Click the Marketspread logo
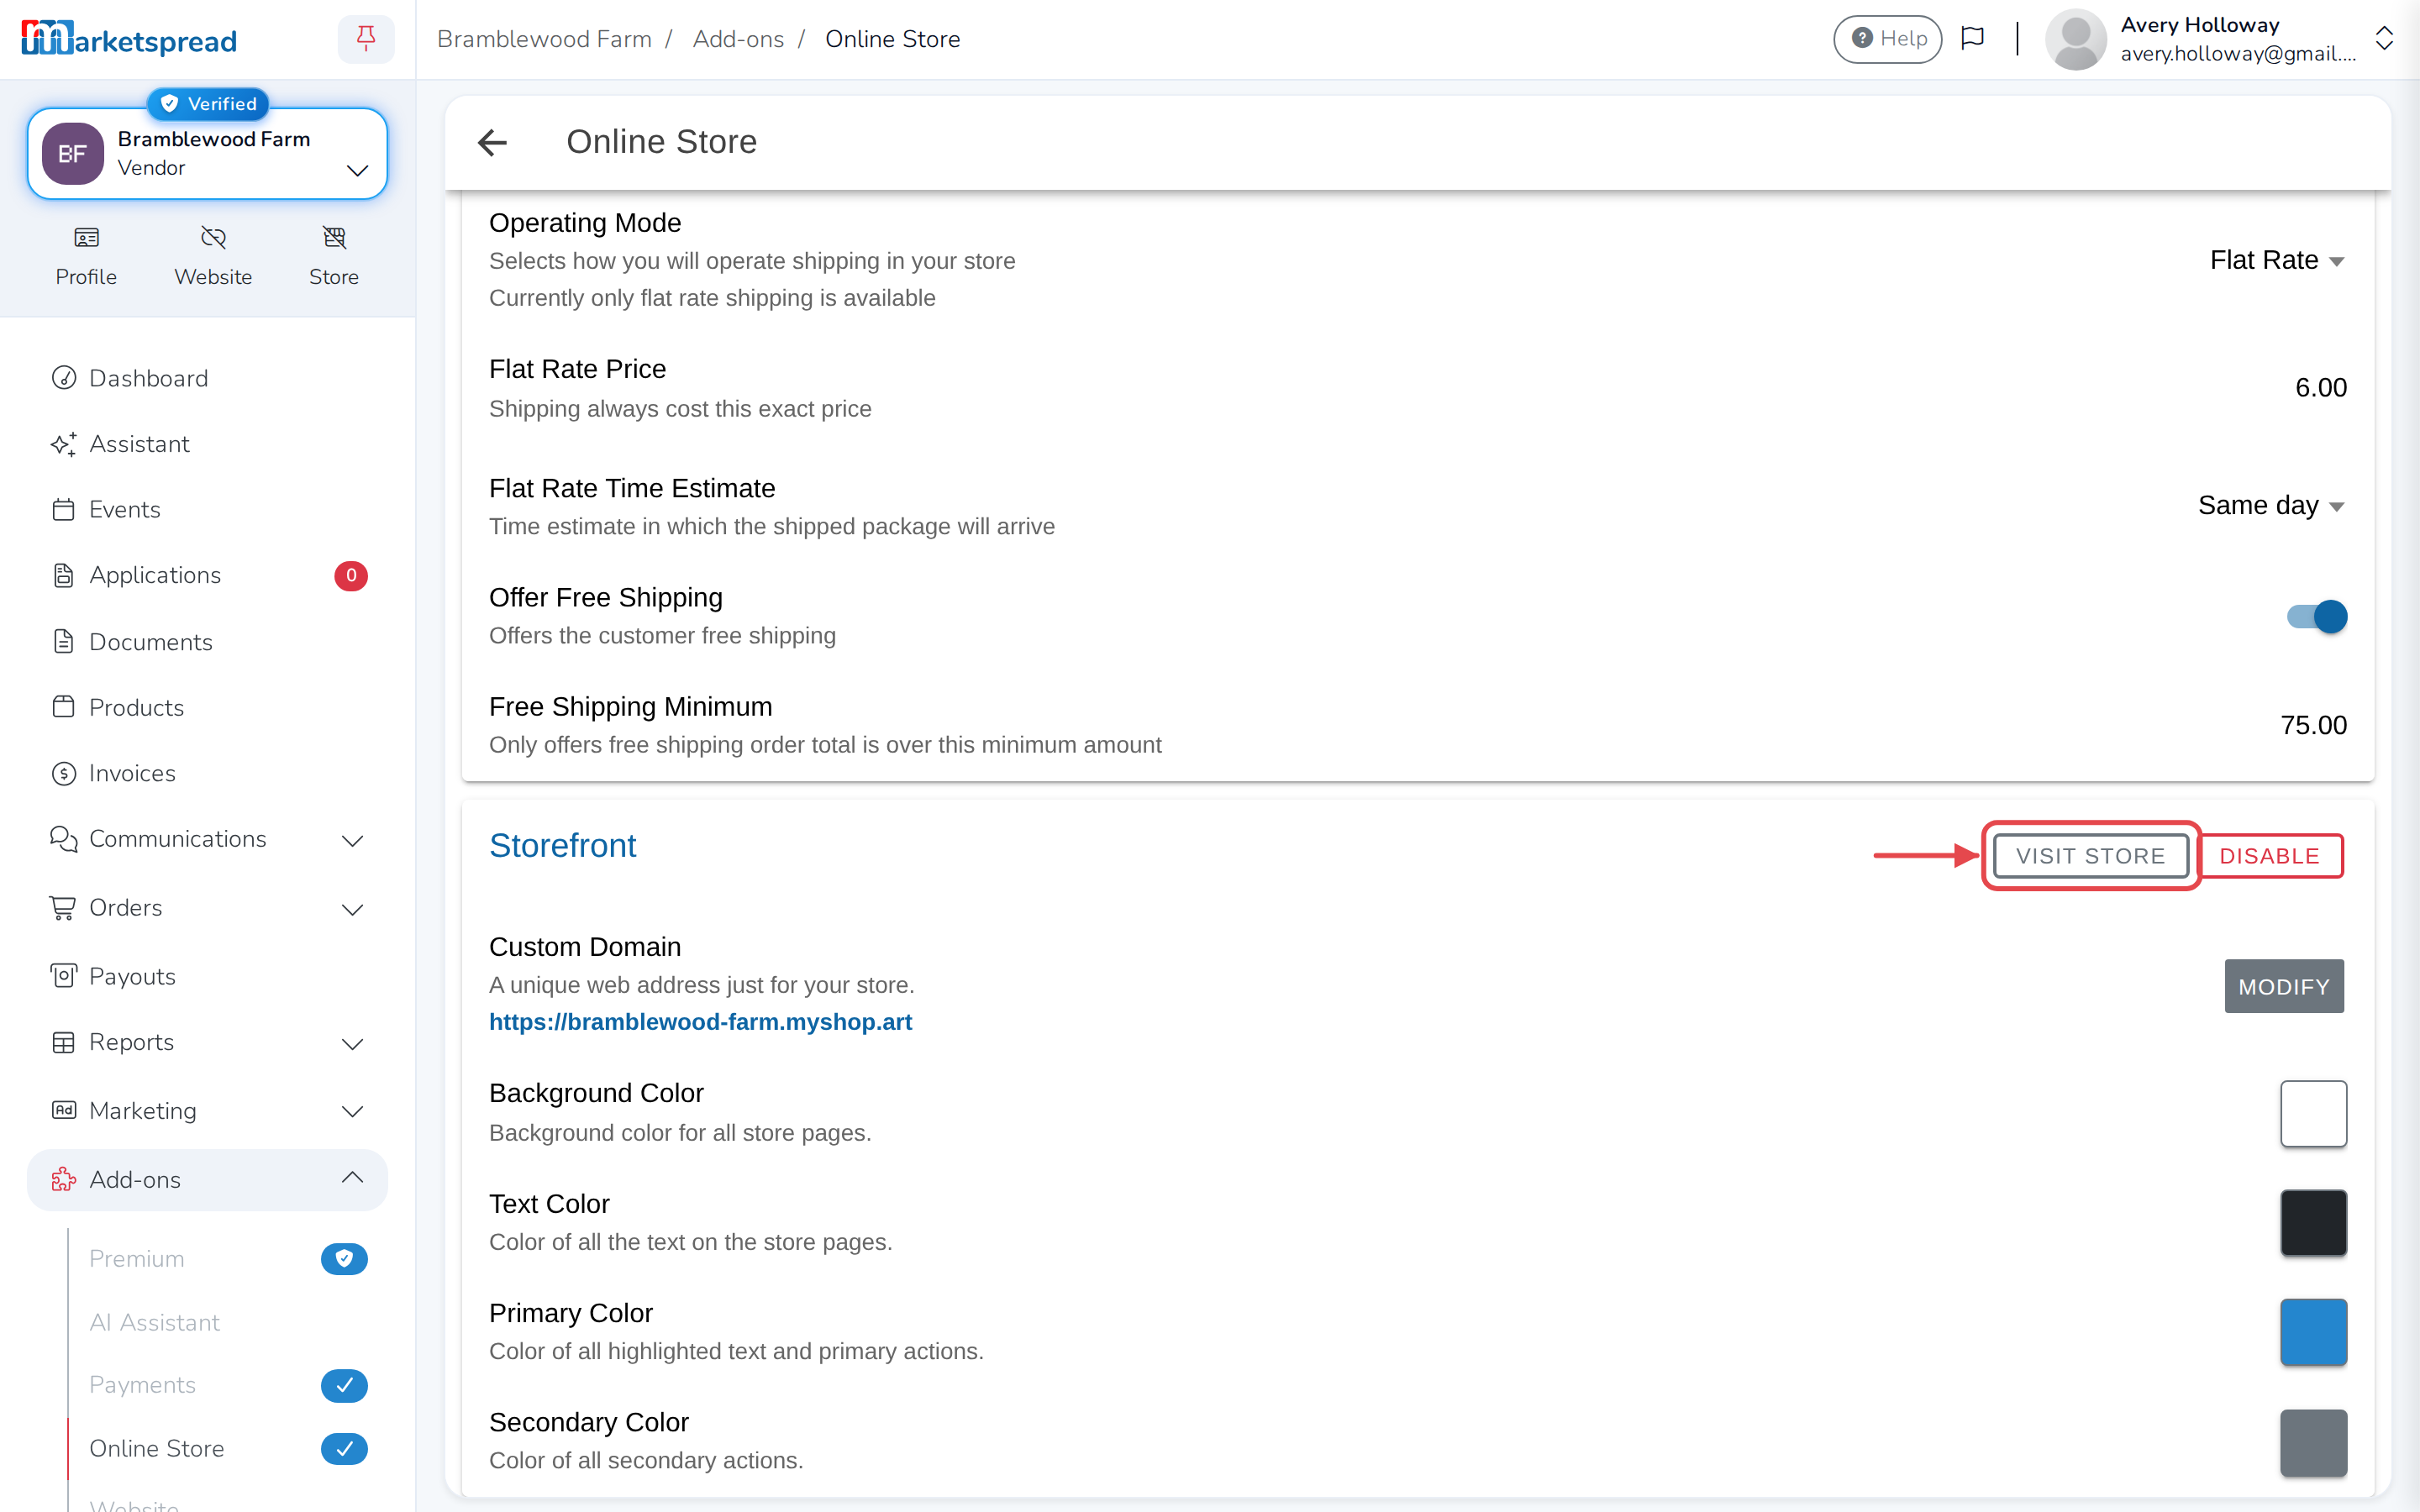2420x1512 pixels. point(129,39)
